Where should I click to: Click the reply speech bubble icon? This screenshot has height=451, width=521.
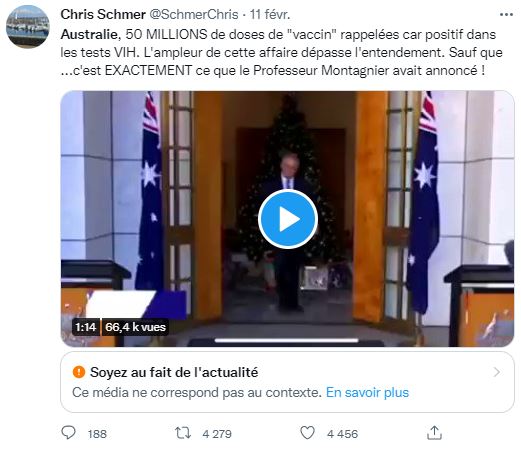(69, 433)
